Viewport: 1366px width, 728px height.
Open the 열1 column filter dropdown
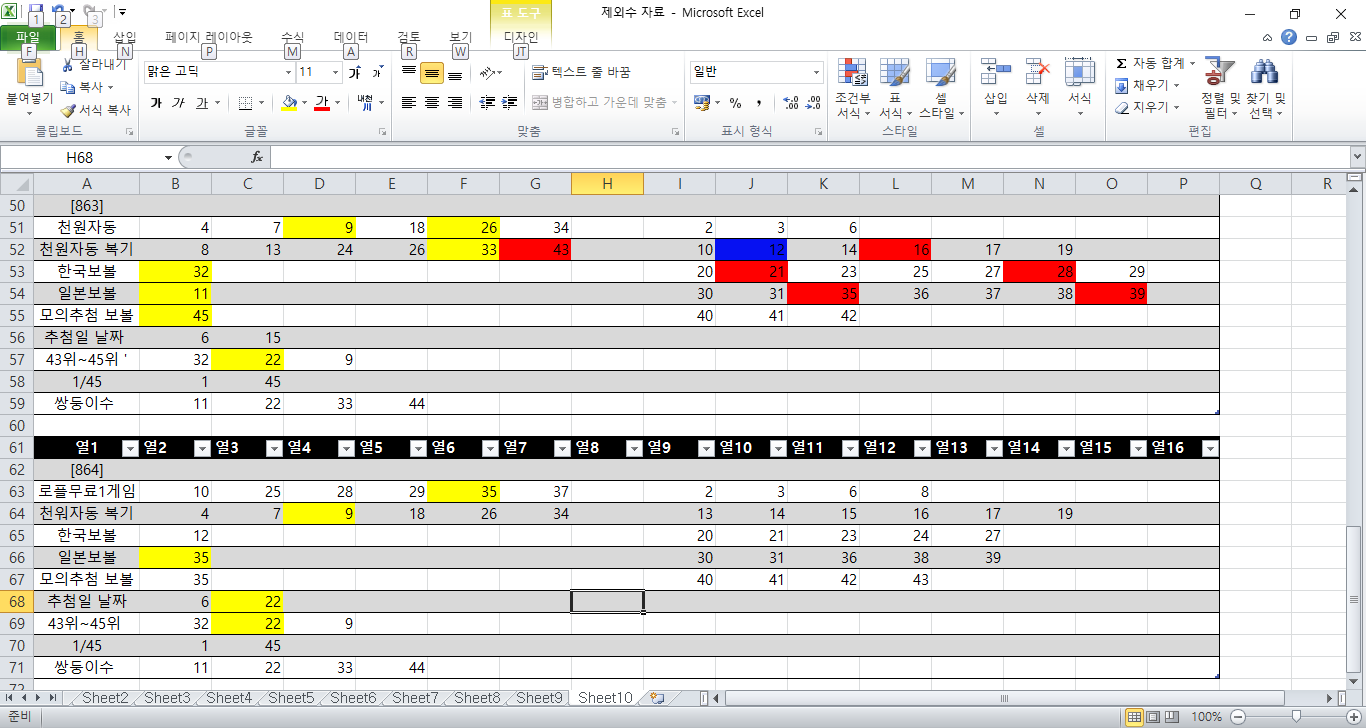129,448
